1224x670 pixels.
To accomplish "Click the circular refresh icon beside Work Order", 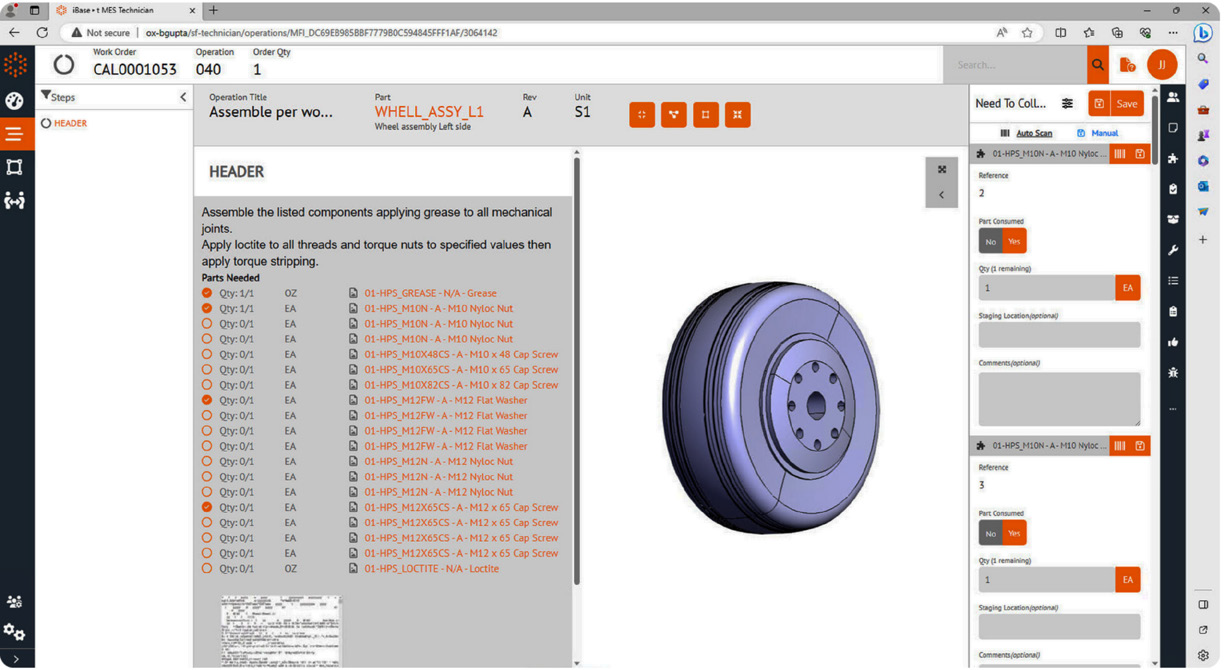I will click(64, 65).
